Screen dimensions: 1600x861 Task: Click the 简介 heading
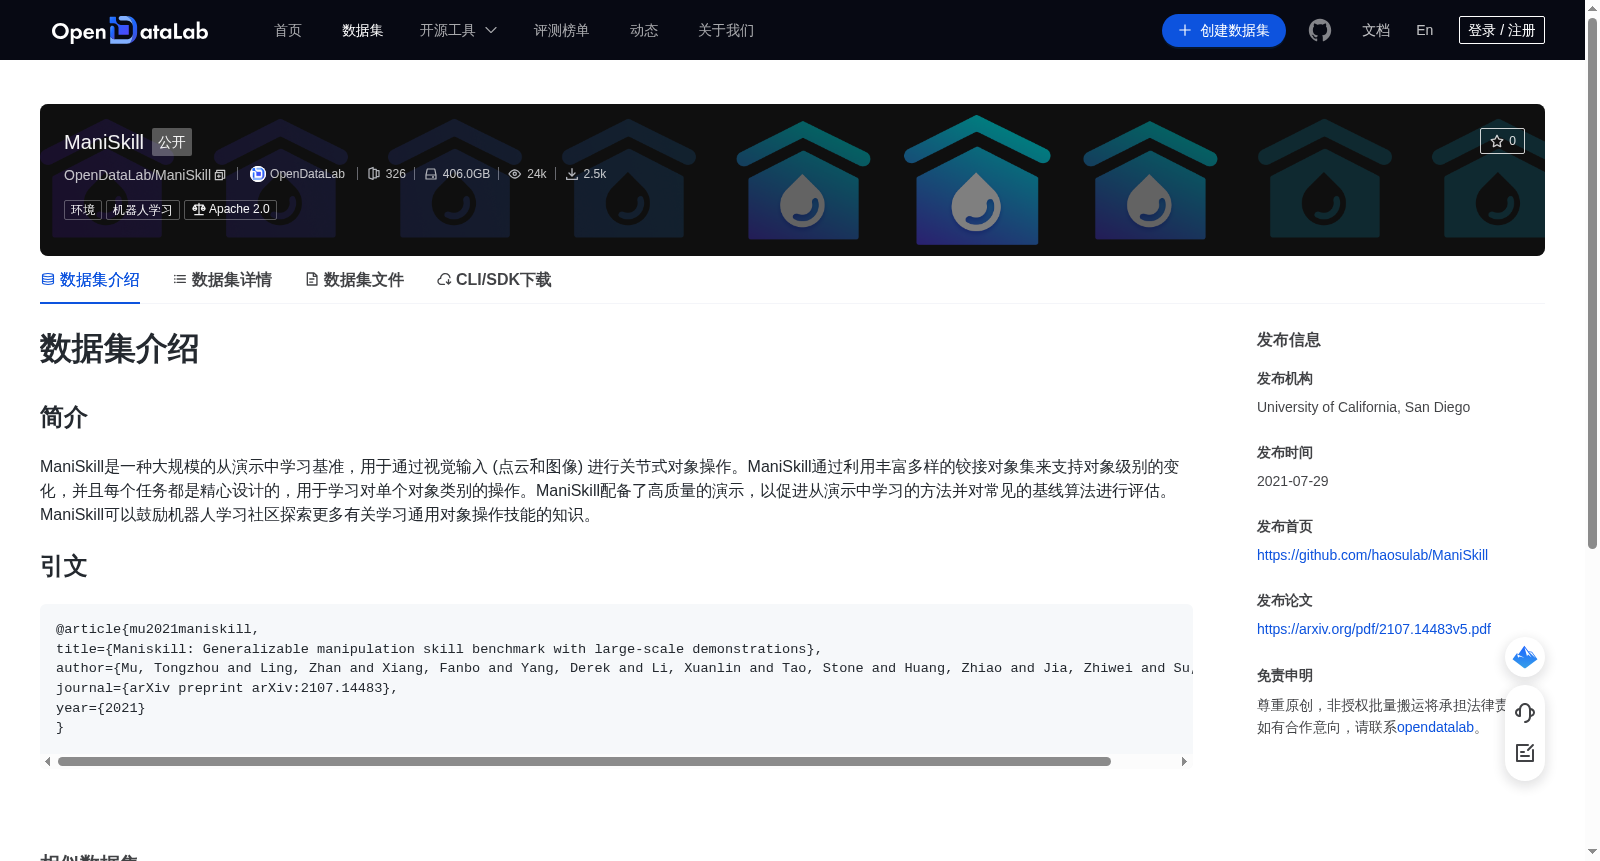pos(64,417)
